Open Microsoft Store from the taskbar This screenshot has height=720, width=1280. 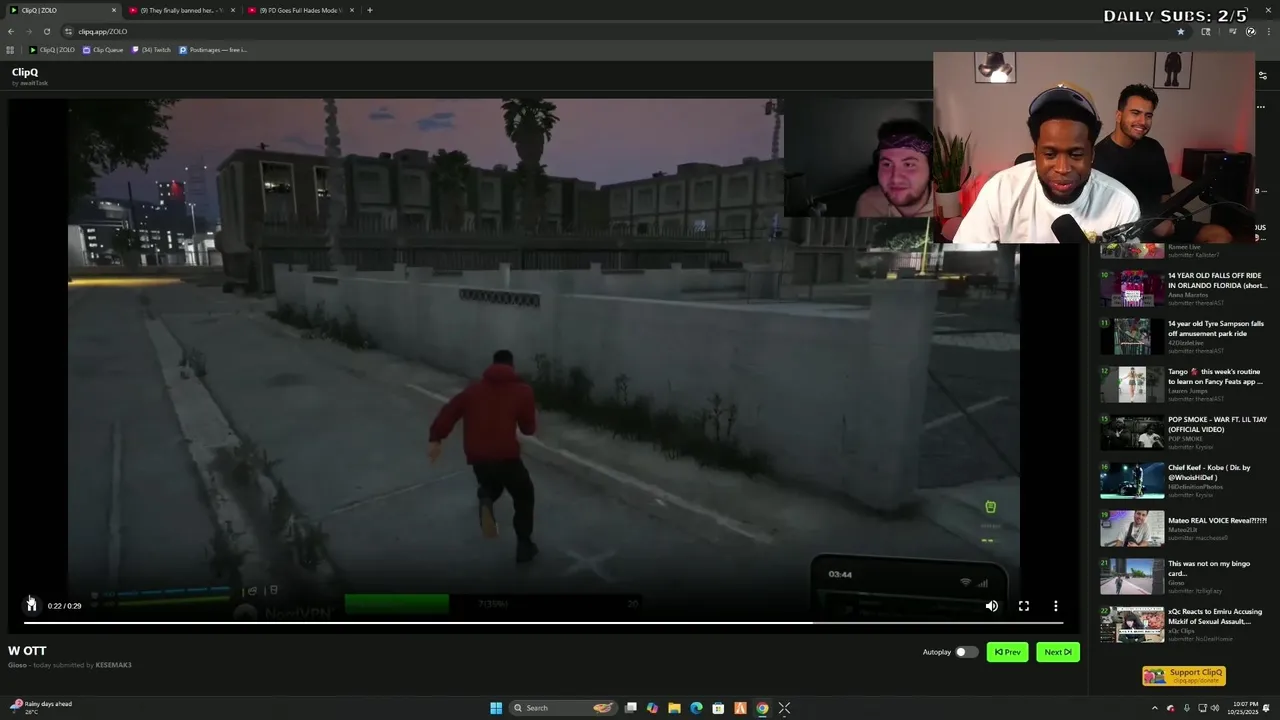click(x=718, y=708)
